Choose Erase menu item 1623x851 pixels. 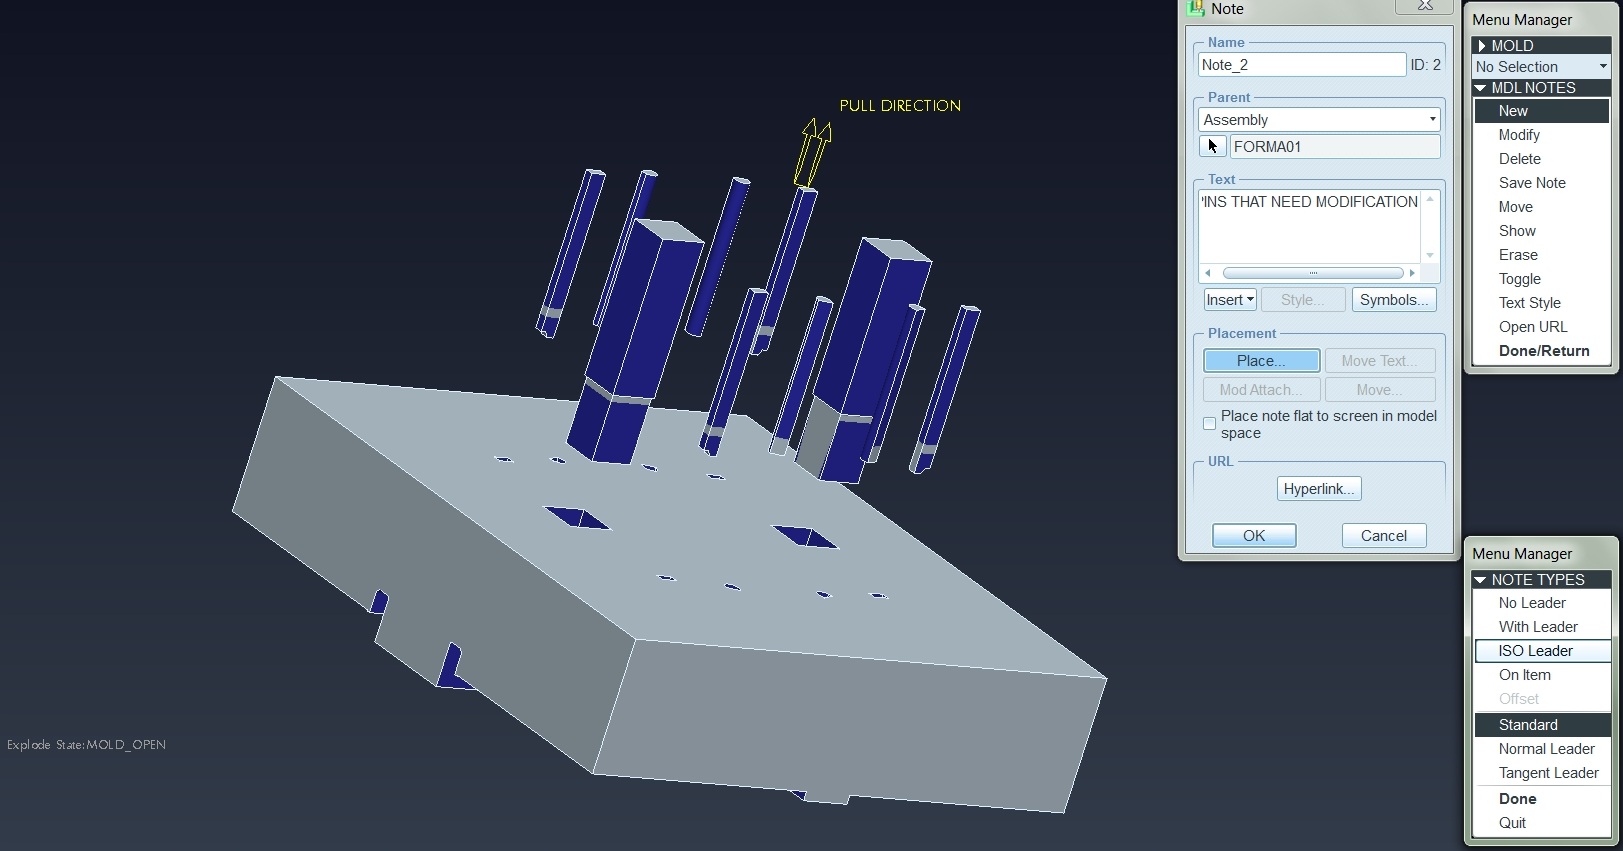click(x=1518, y=255)
